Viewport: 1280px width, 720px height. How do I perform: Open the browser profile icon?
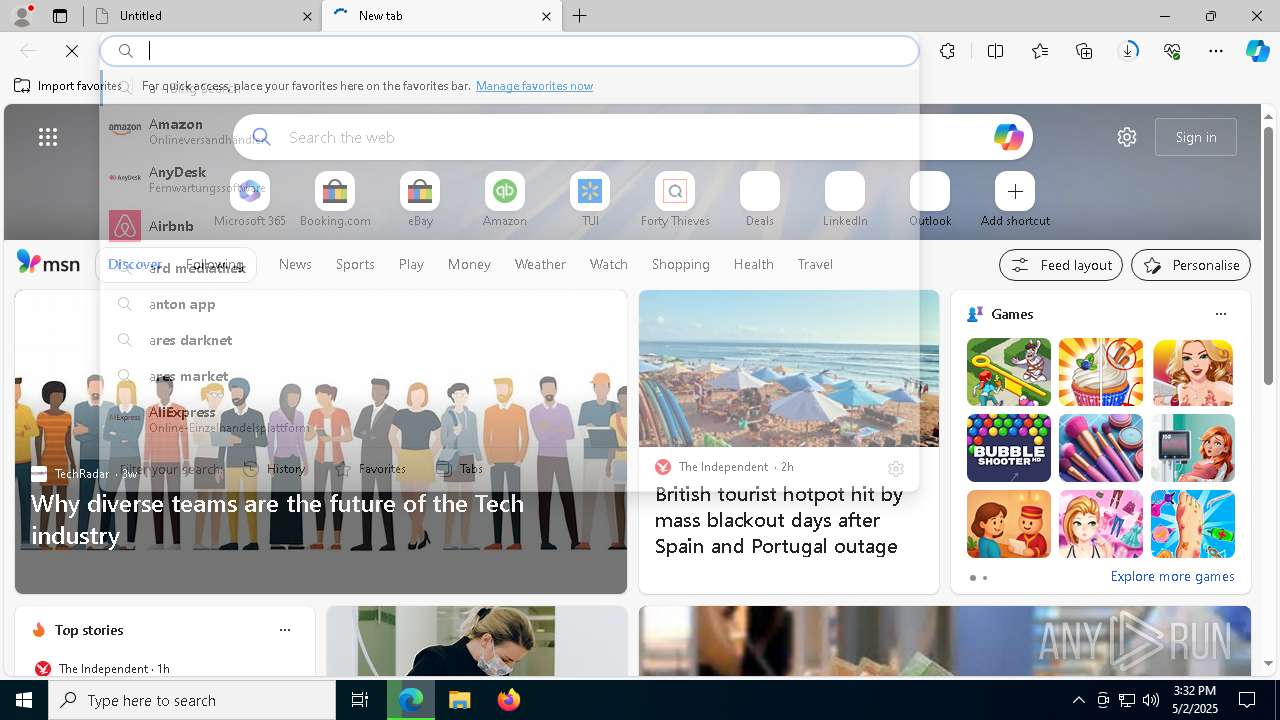coord(21,16)
